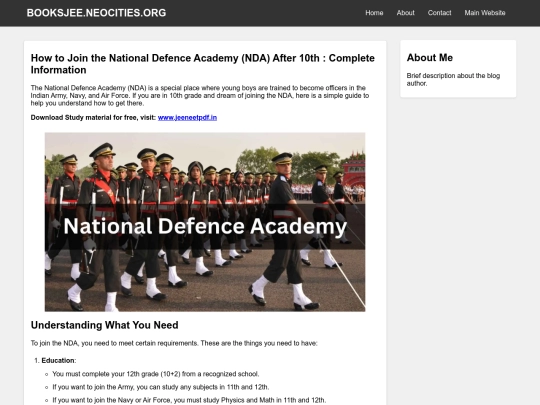Click the National Defence Academy banner image
540x405 pixels.
click(205, 222)
